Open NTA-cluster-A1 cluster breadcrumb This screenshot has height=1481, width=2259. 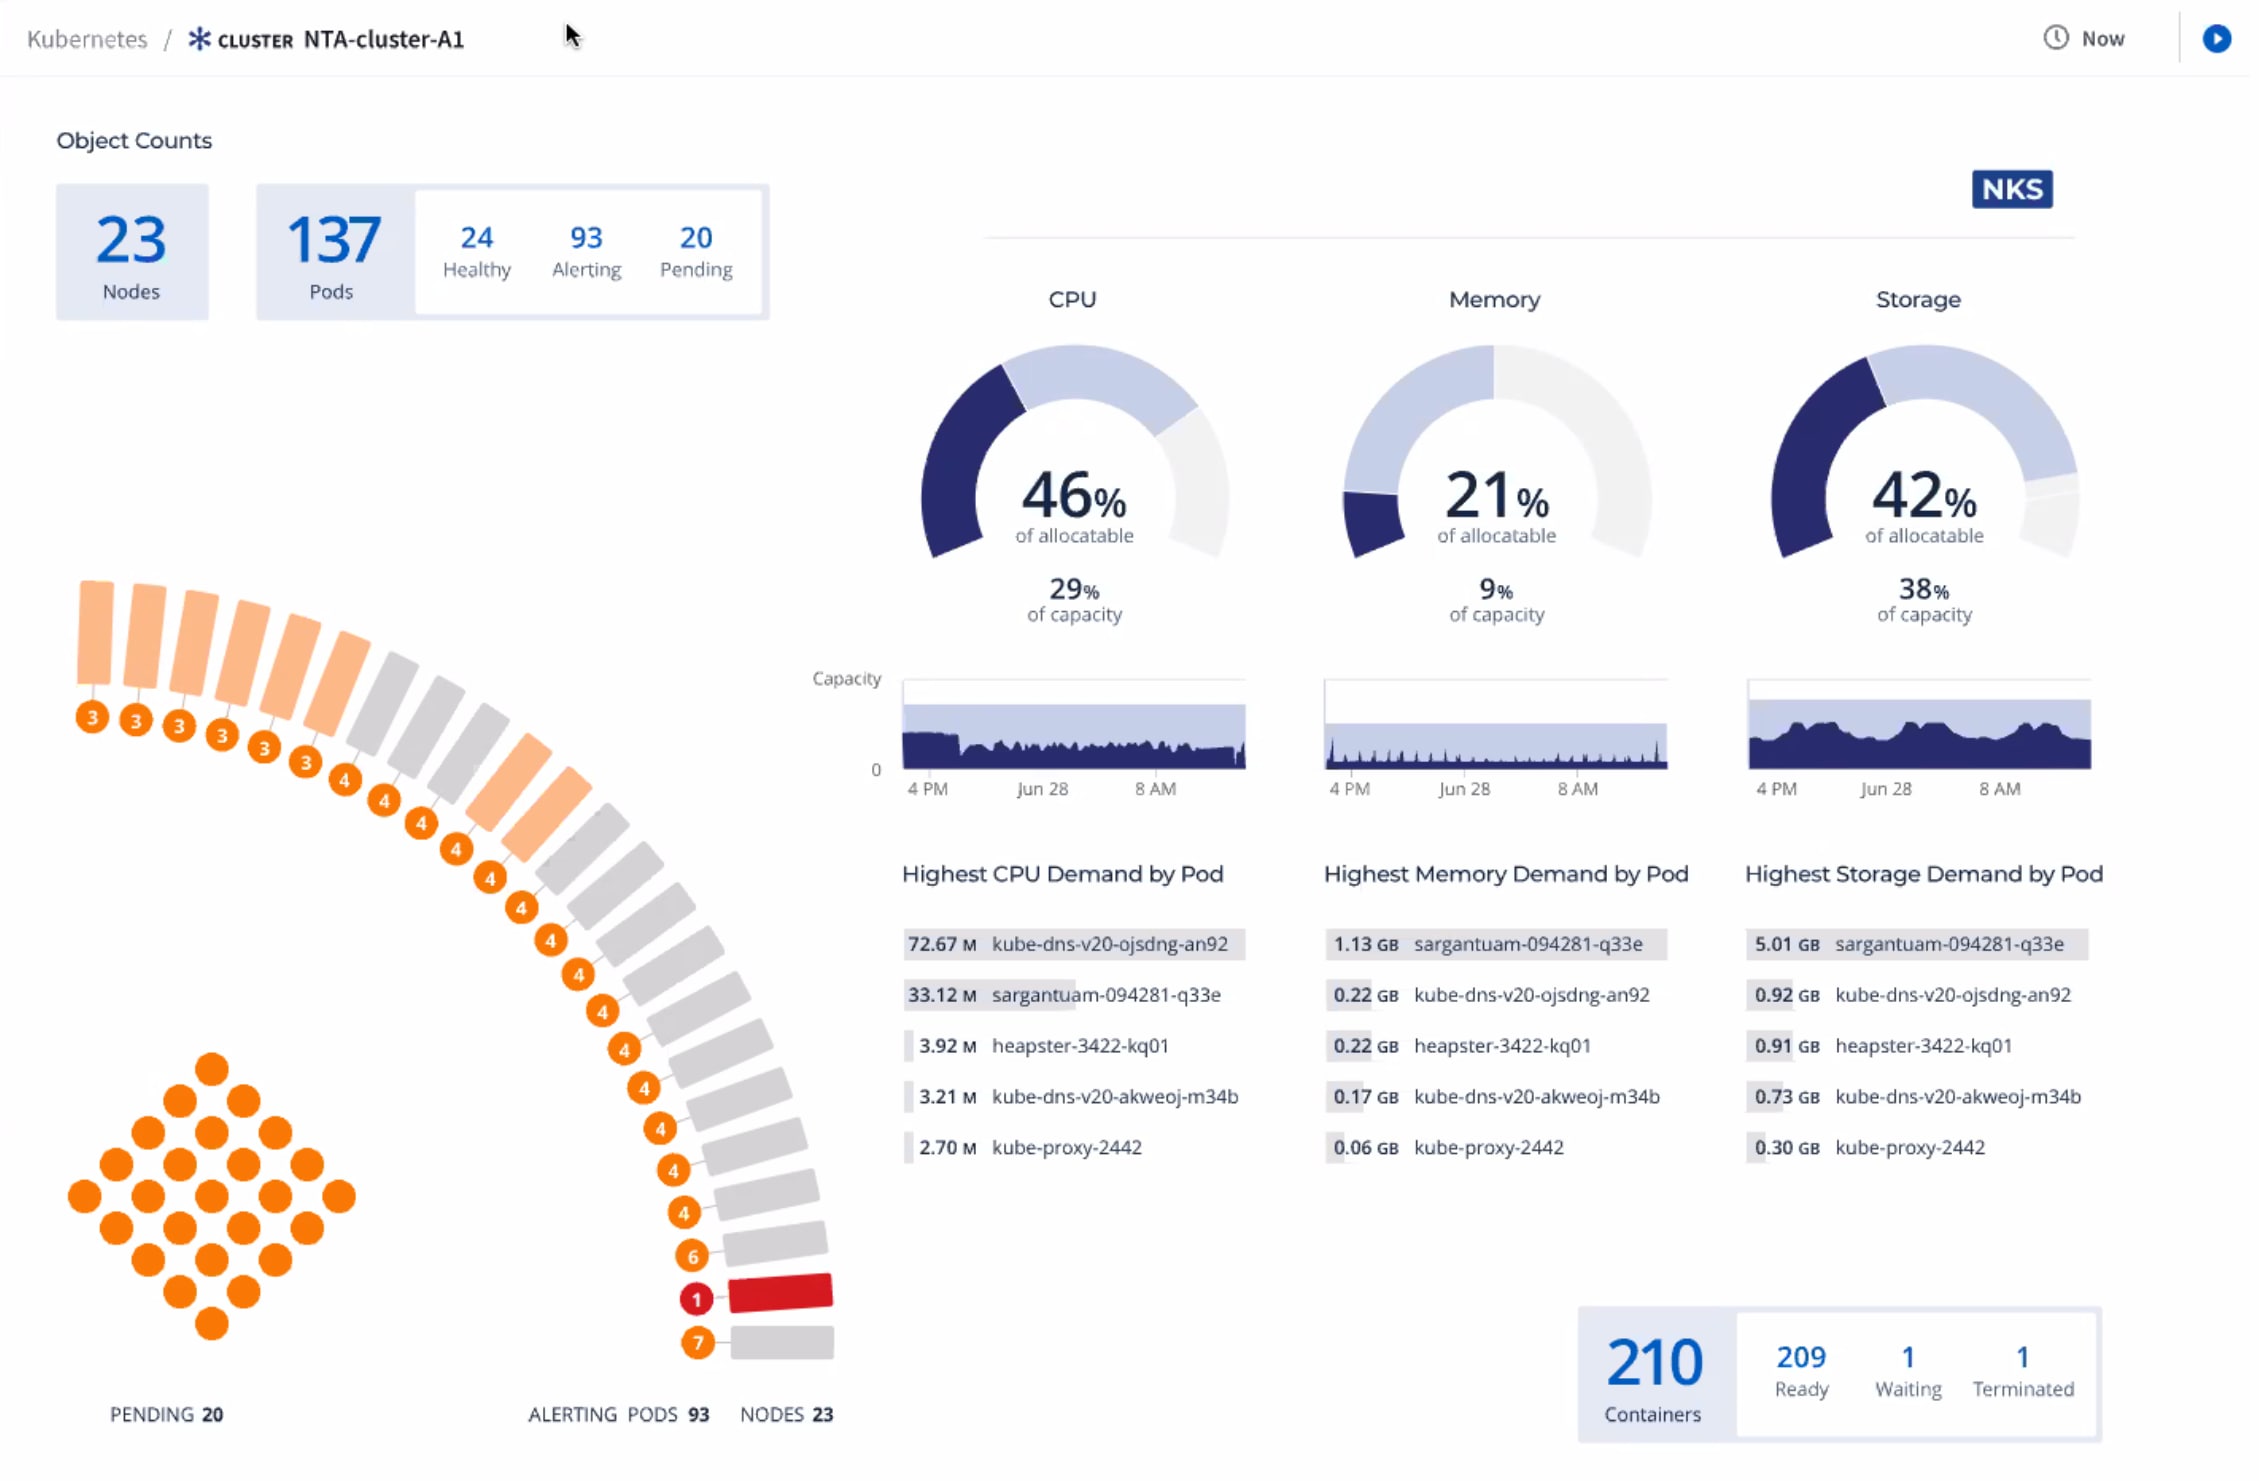[x=383, y=39]
